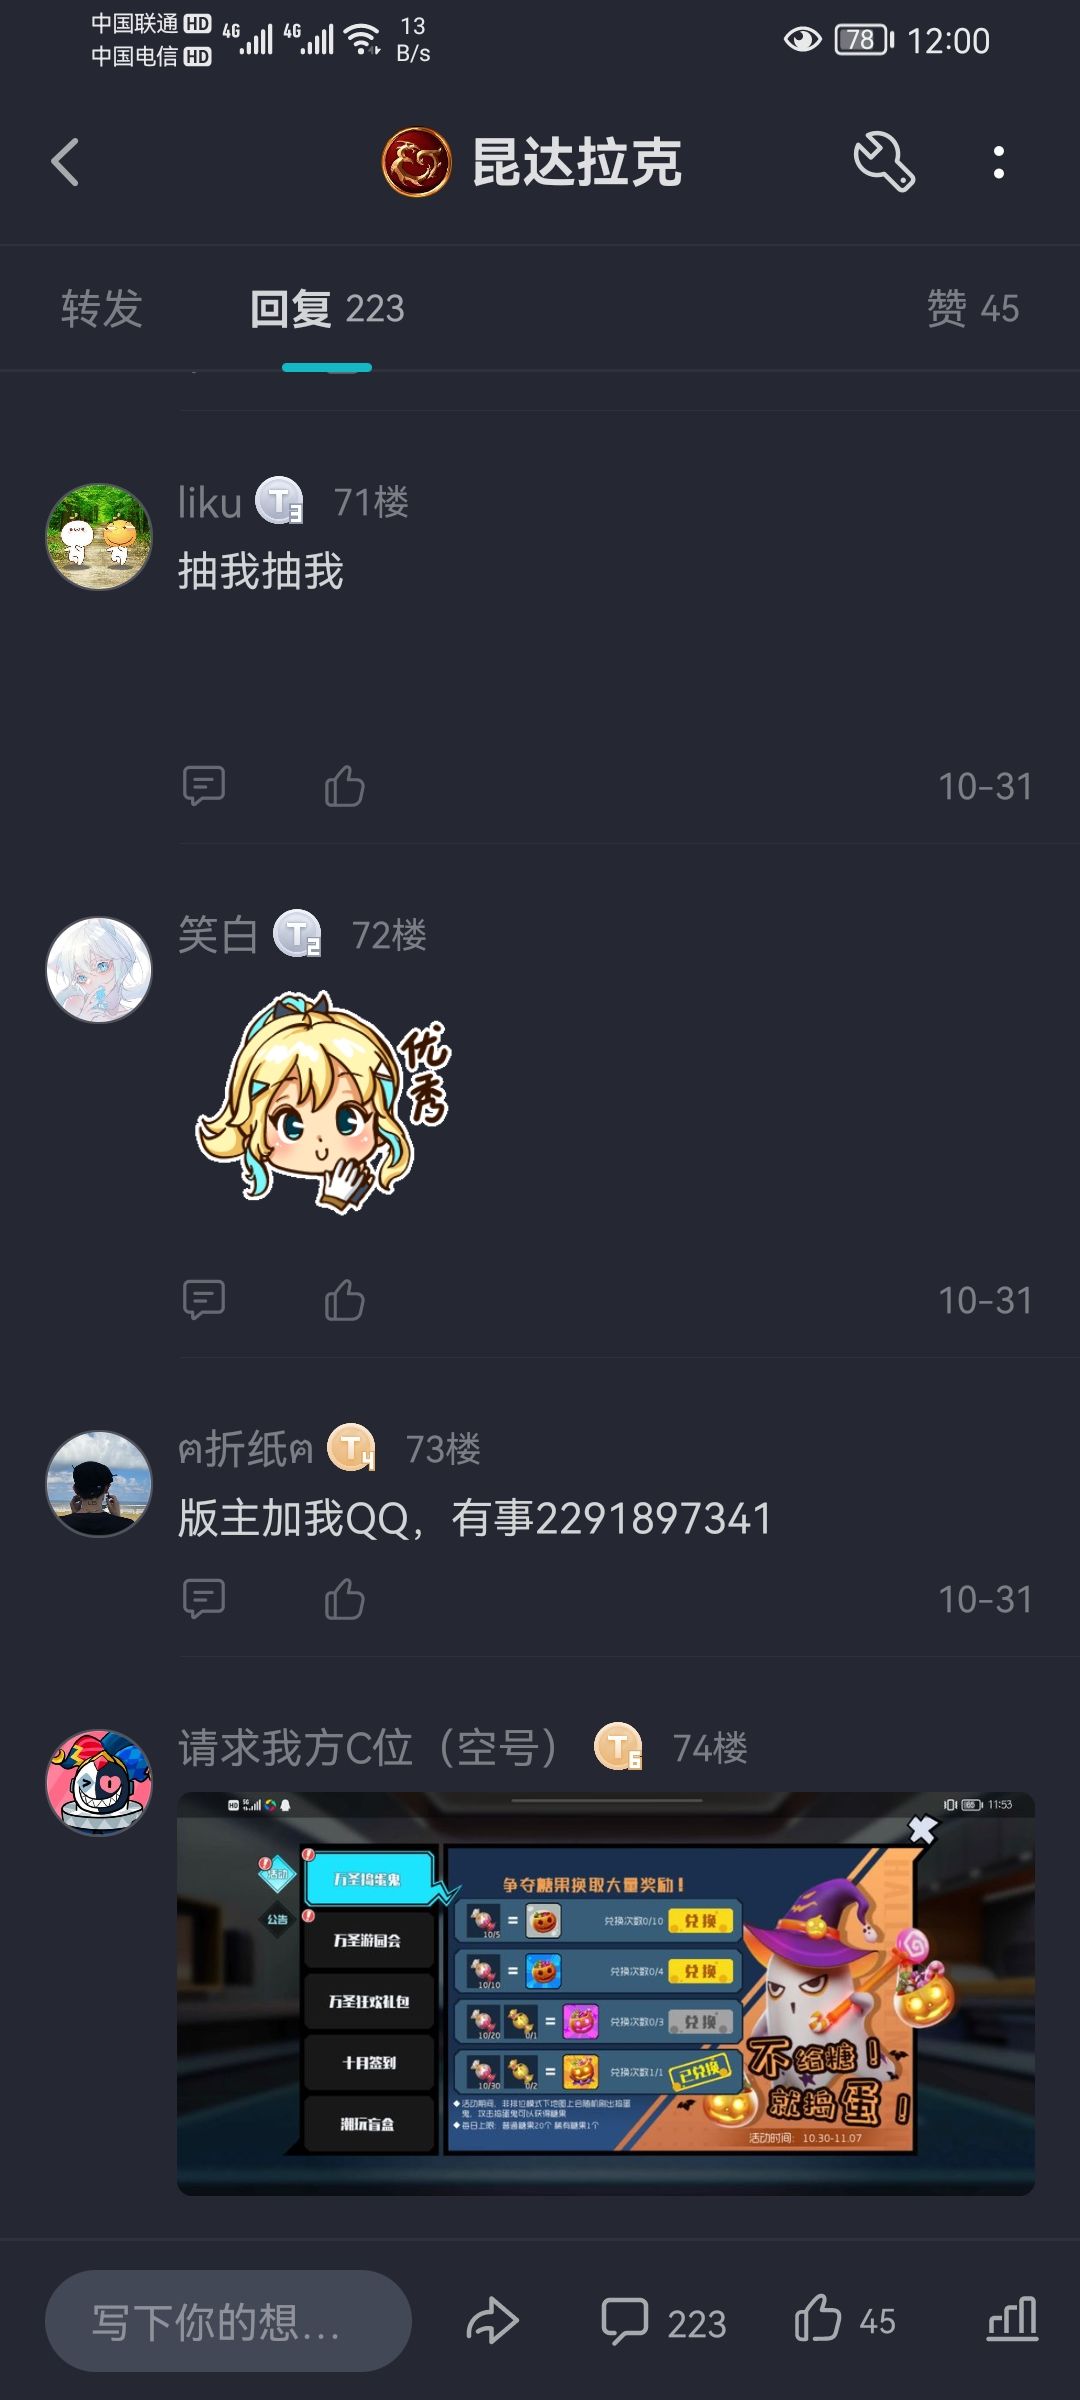This screenshot has width=1080, height=2400.
Task: Open the Halloween event screenshot image
Action: tap(606, 1994)
